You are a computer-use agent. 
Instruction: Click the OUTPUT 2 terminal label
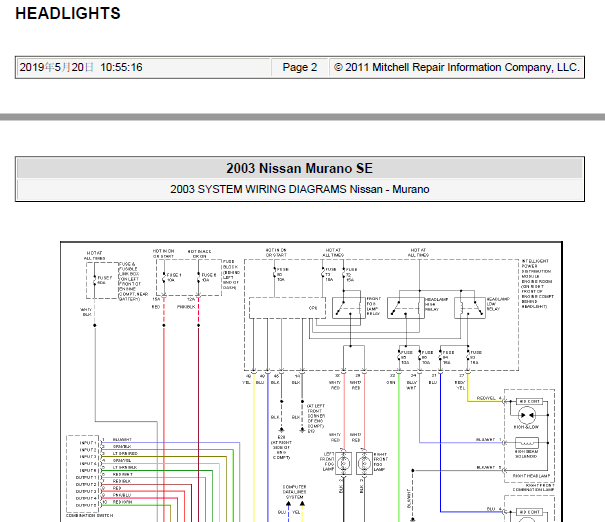click(86, 485)
